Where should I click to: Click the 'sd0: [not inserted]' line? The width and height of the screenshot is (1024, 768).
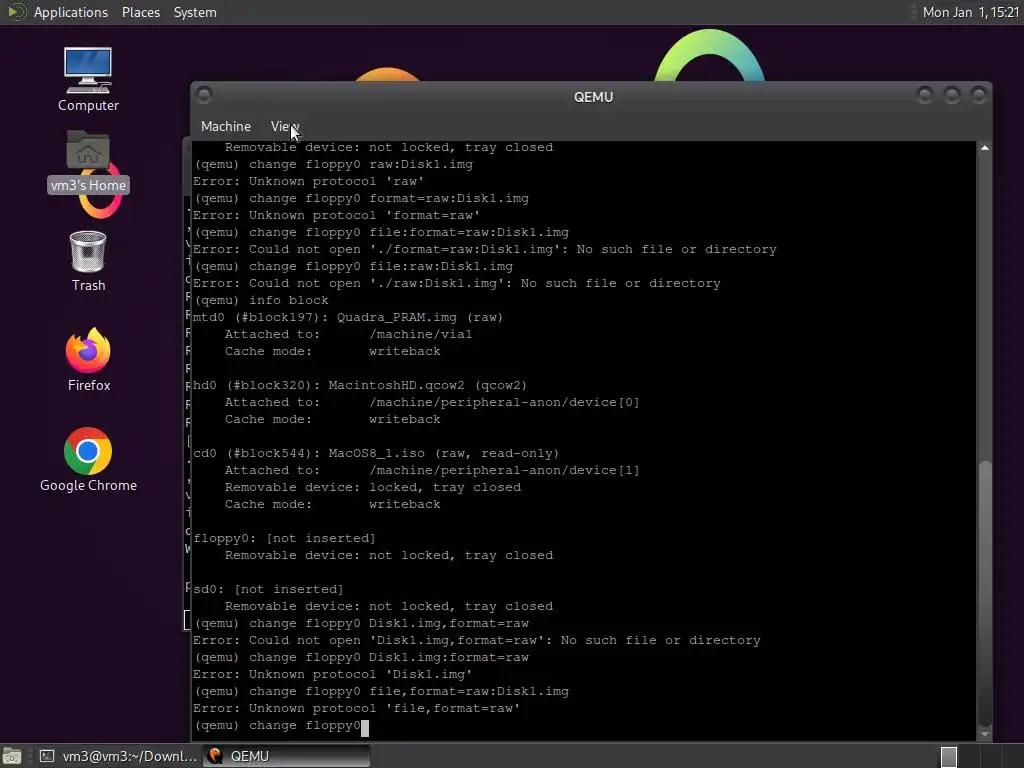pyautogui.click(x=268, y=589)
